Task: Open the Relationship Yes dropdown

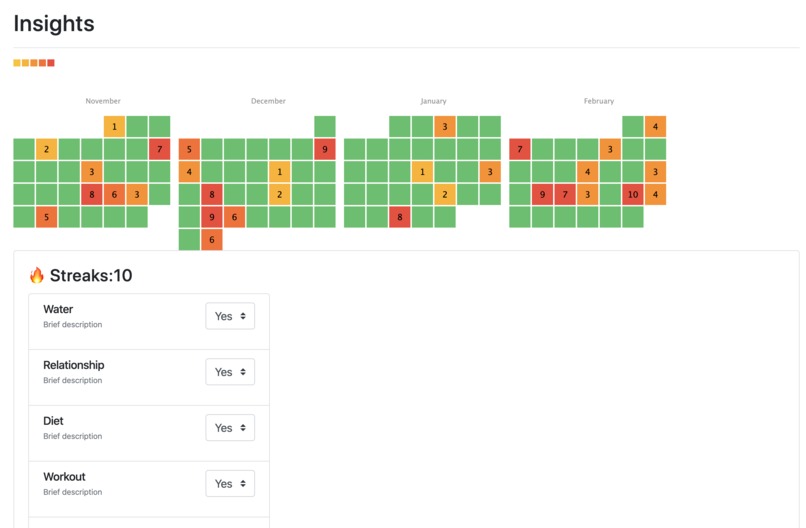Action: click(230, 372)
